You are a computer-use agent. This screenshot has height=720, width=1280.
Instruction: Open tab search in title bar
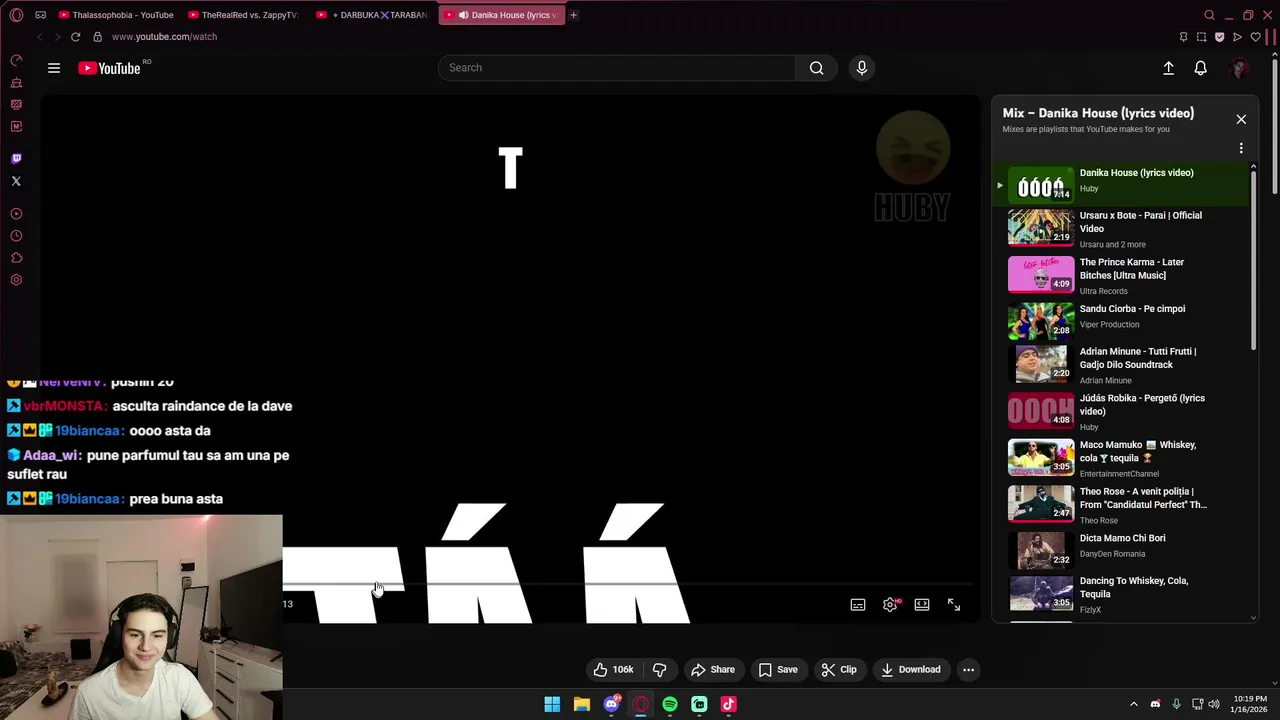1209,15
